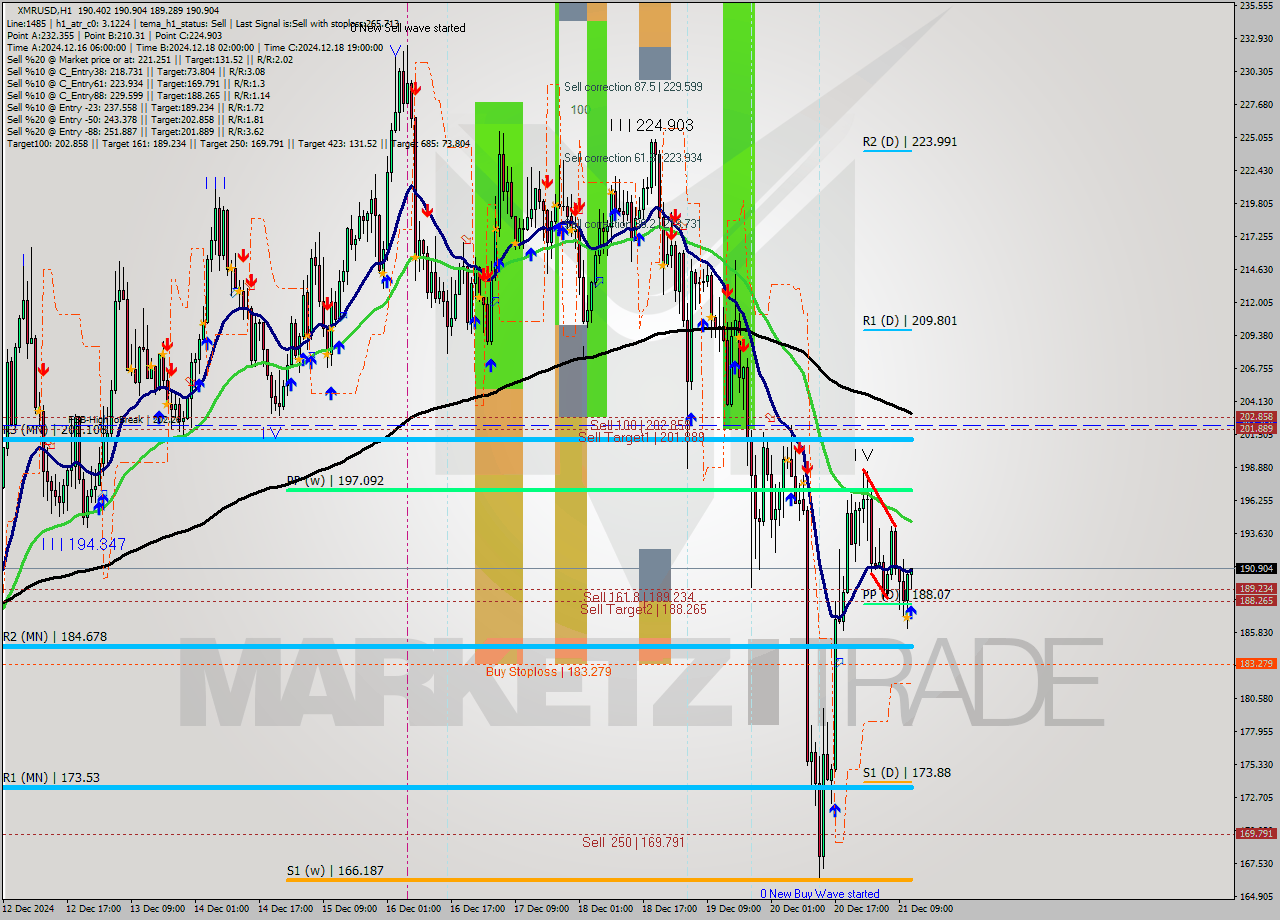Click the blue I I wave label

click(215, 183)
